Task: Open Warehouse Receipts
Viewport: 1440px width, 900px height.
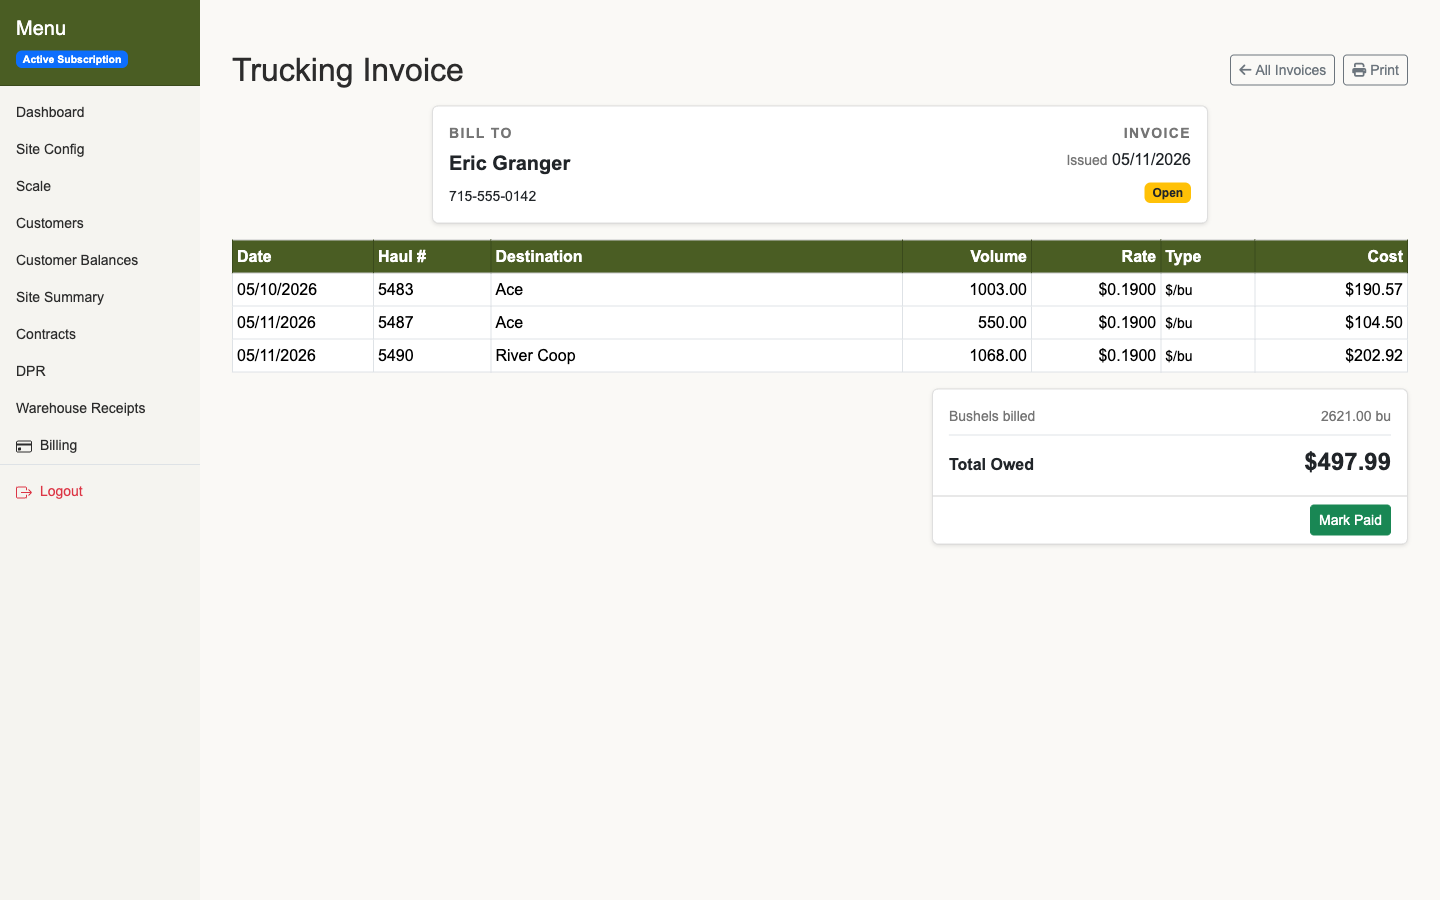Action: coord(81,408)
